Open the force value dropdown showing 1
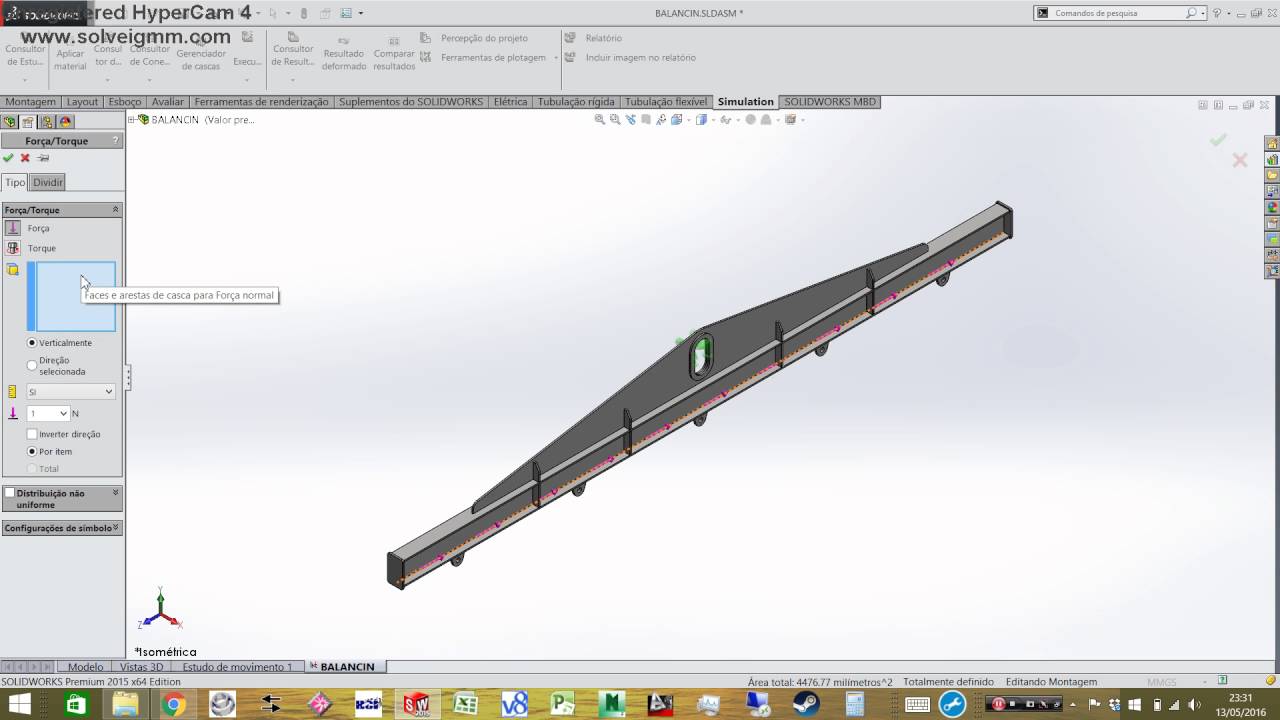This screenshot has width=1280, height=720. [64, 413]
